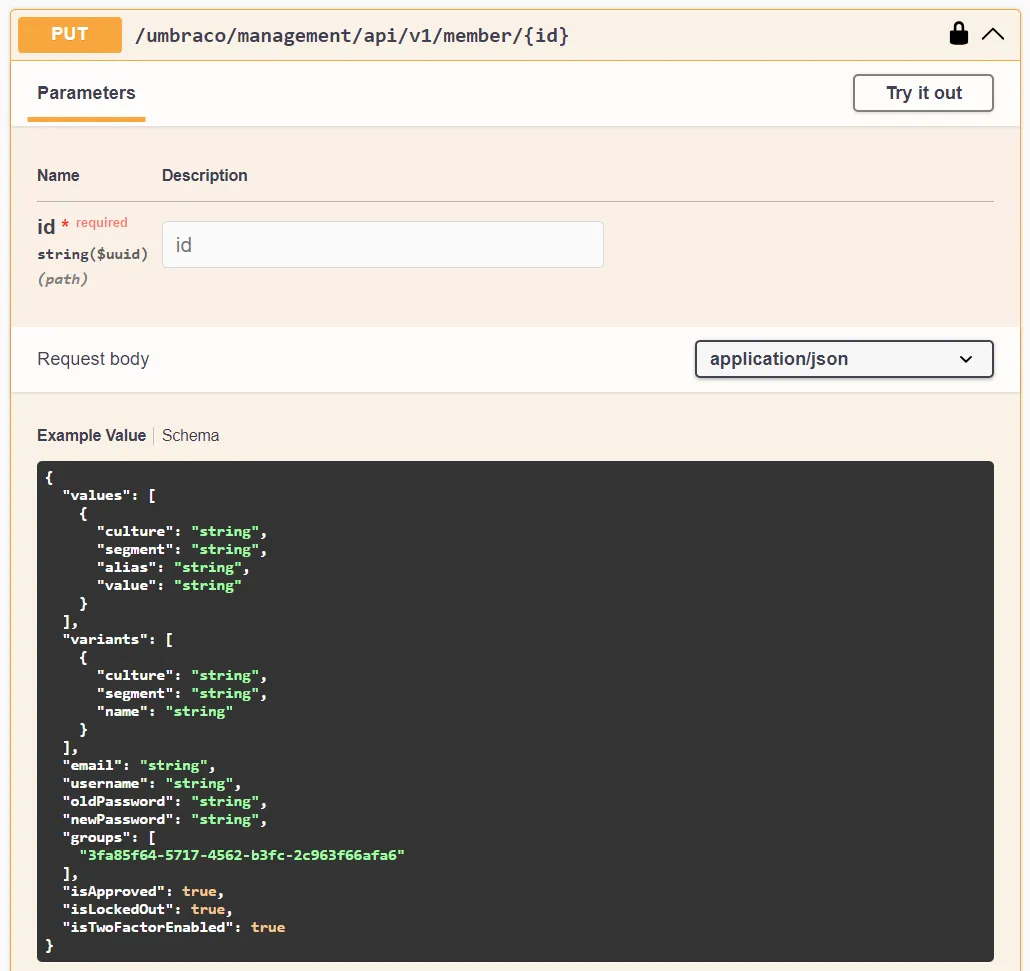Image resolution: width=1030 pixels, height=971 pixels.
Task: Click the "variants" key in the example JSON
Action: 104,639
